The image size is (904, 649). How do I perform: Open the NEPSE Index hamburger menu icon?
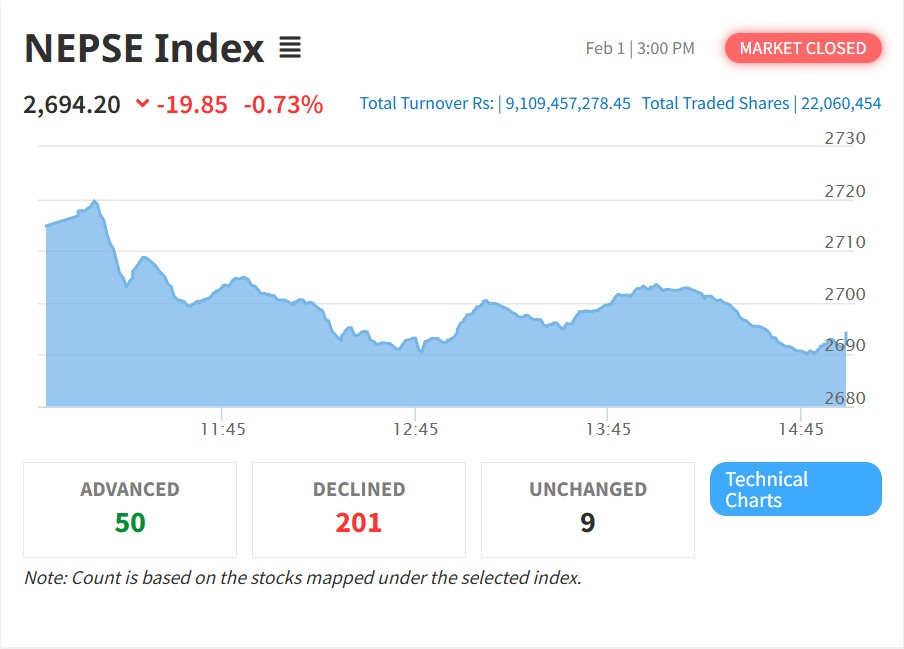tap(290, 47)
